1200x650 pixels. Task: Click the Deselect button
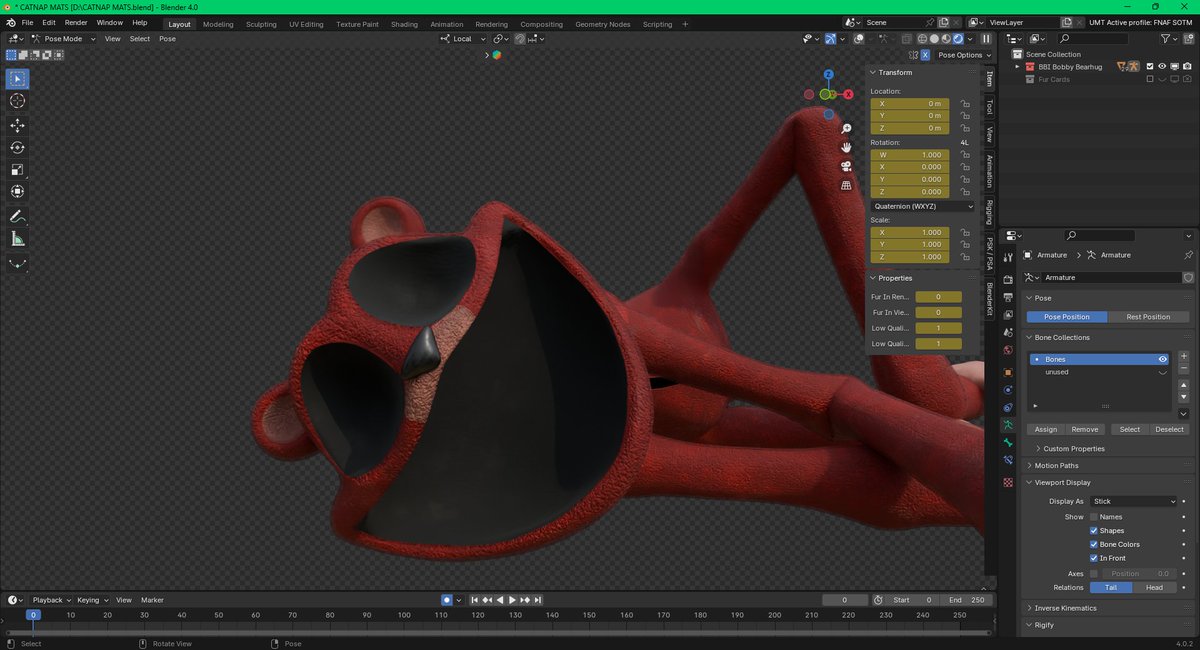[1169, 429]
